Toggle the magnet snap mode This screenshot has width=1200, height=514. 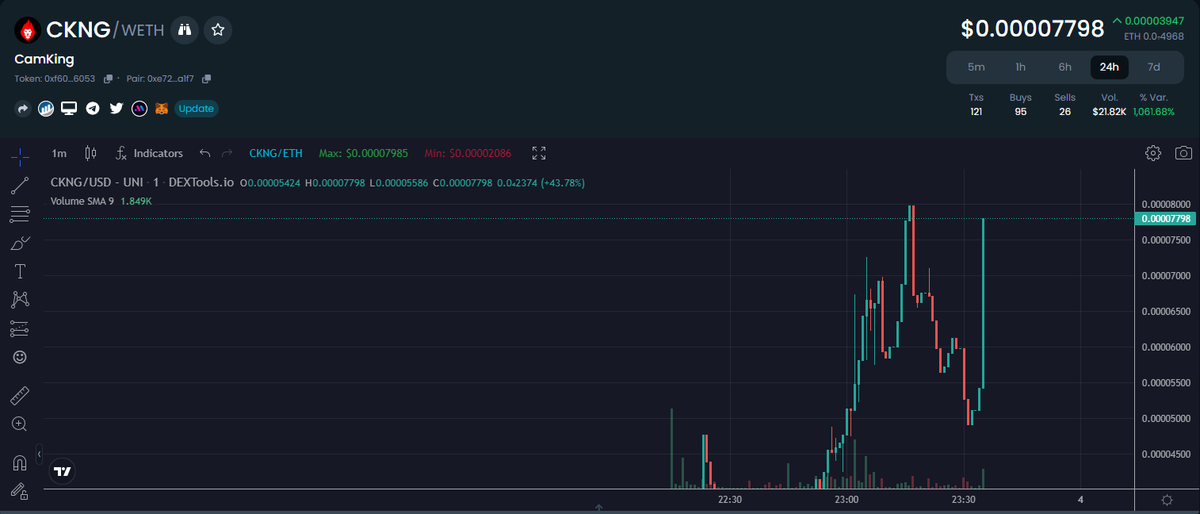(19, 463)
